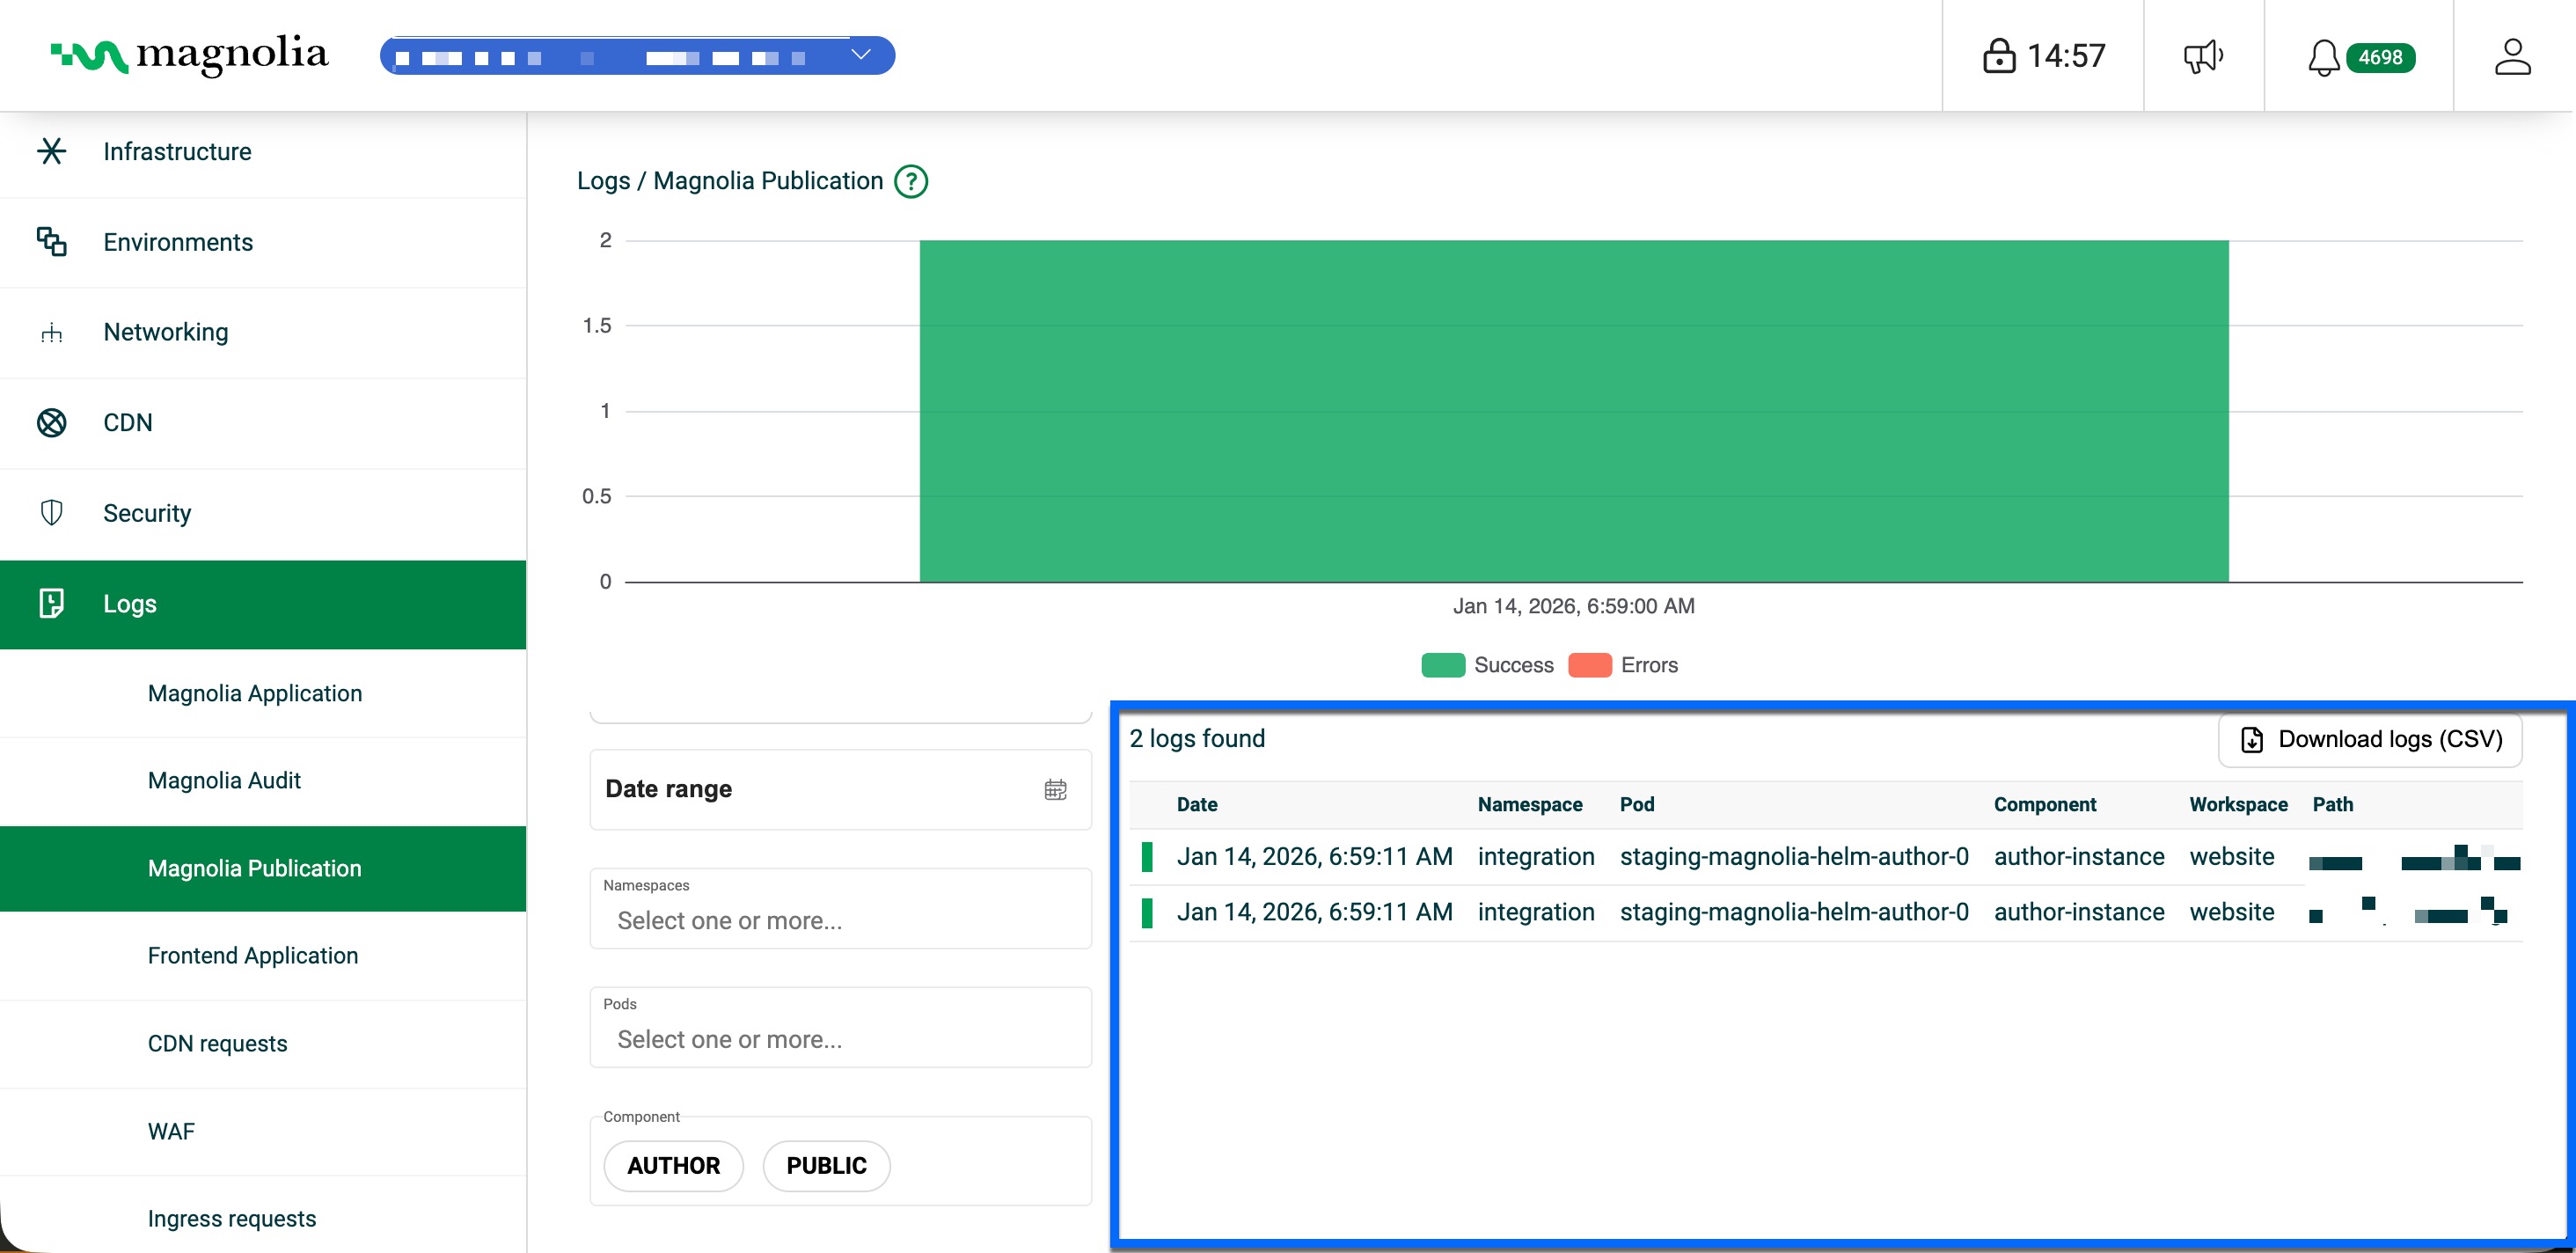Enable the AUTHOR component filter

[673, 1165]
